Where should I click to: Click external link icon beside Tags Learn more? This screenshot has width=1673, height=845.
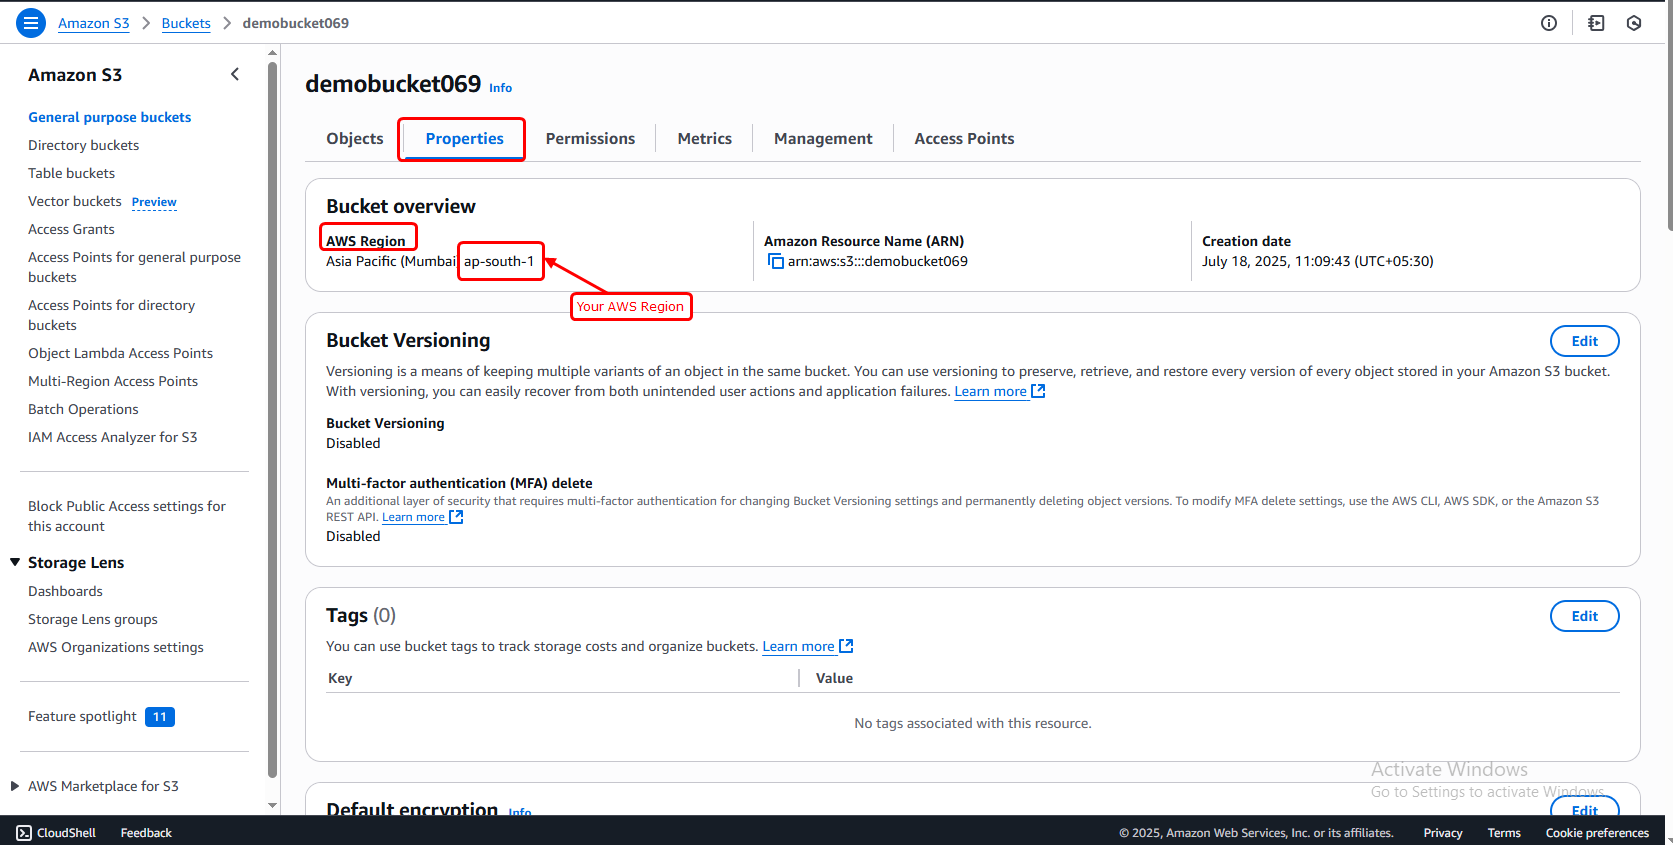coord(846,646)
